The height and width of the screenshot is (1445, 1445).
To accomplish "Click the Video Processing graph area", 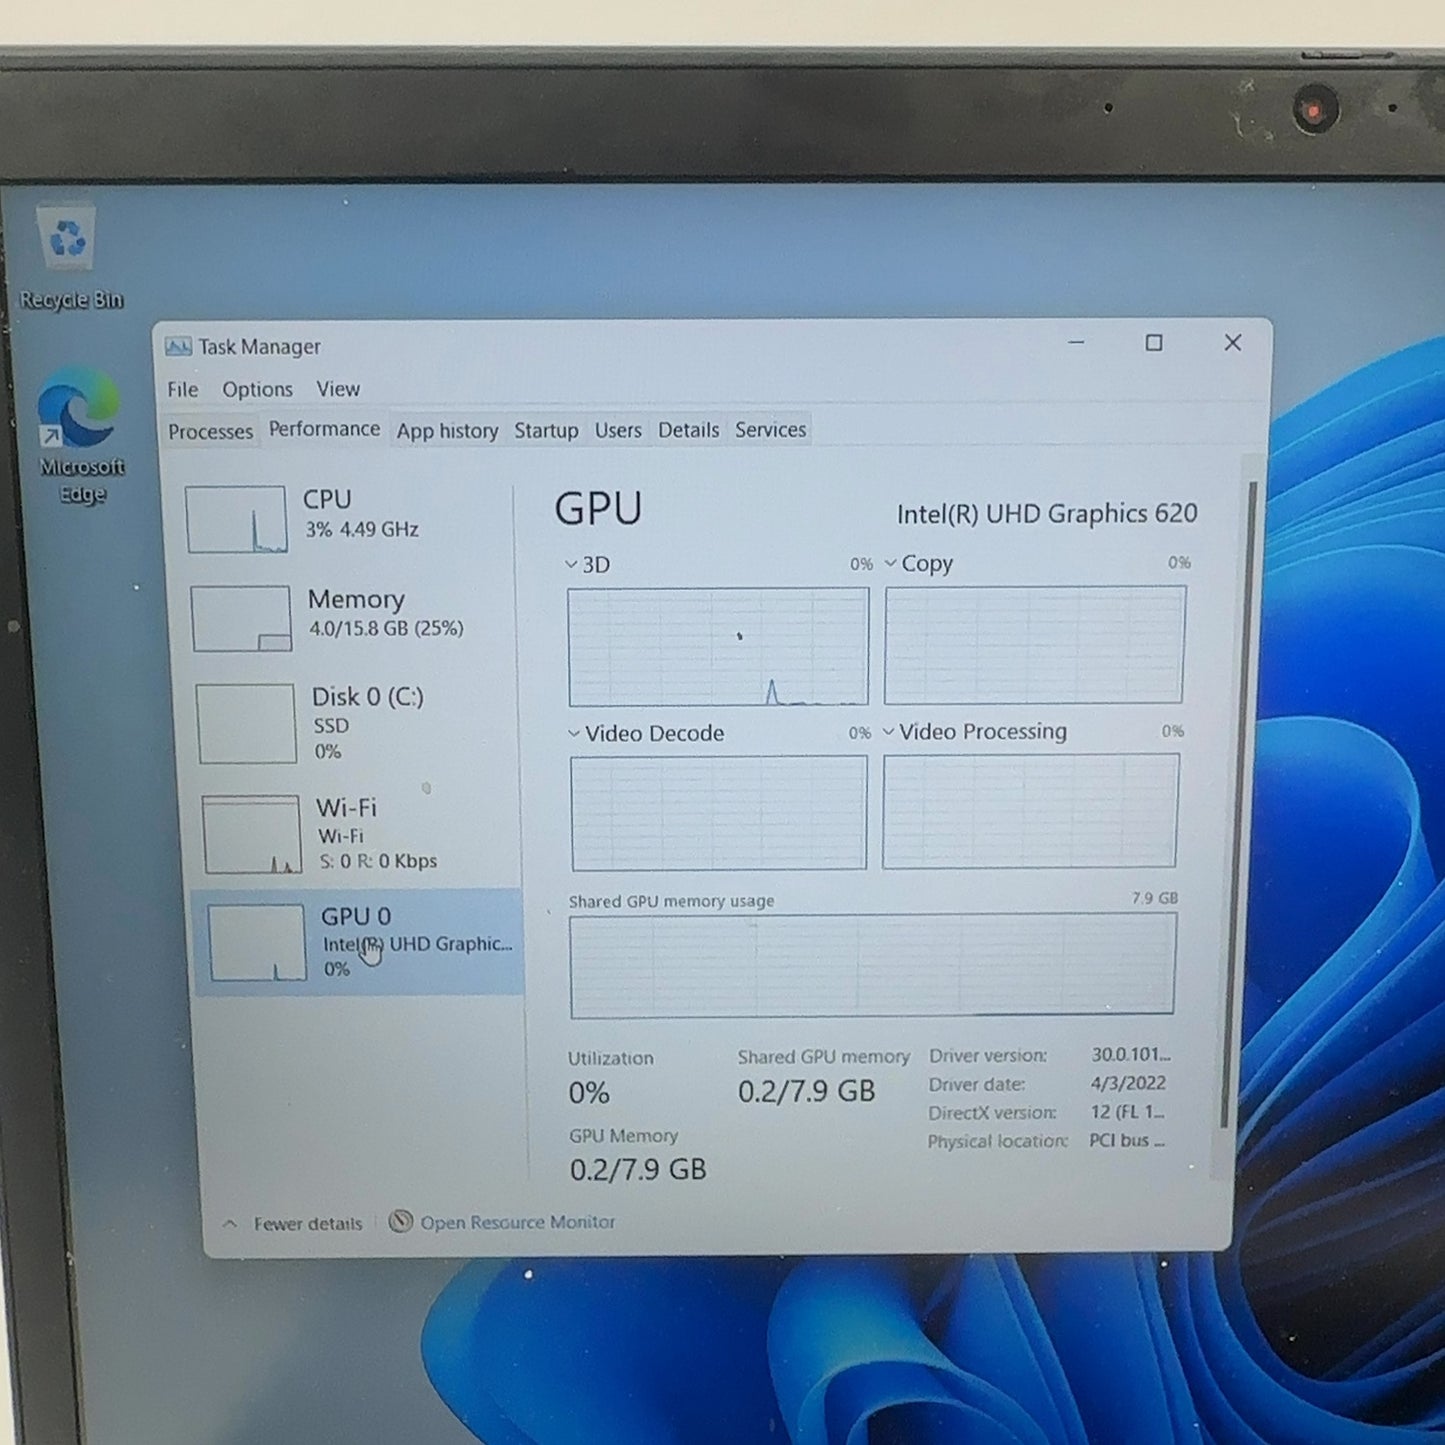I will [1030, 811].
